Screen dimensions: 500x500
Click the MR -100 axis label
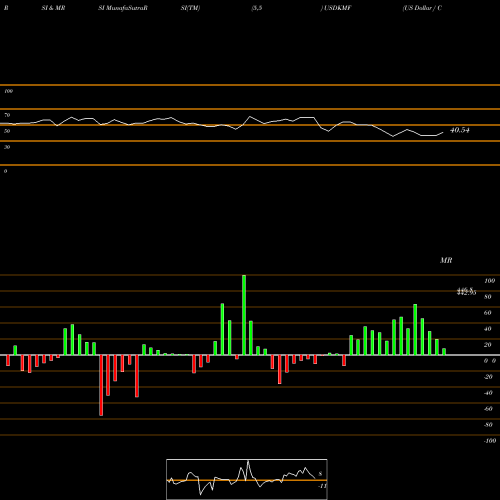coord(490,441)
